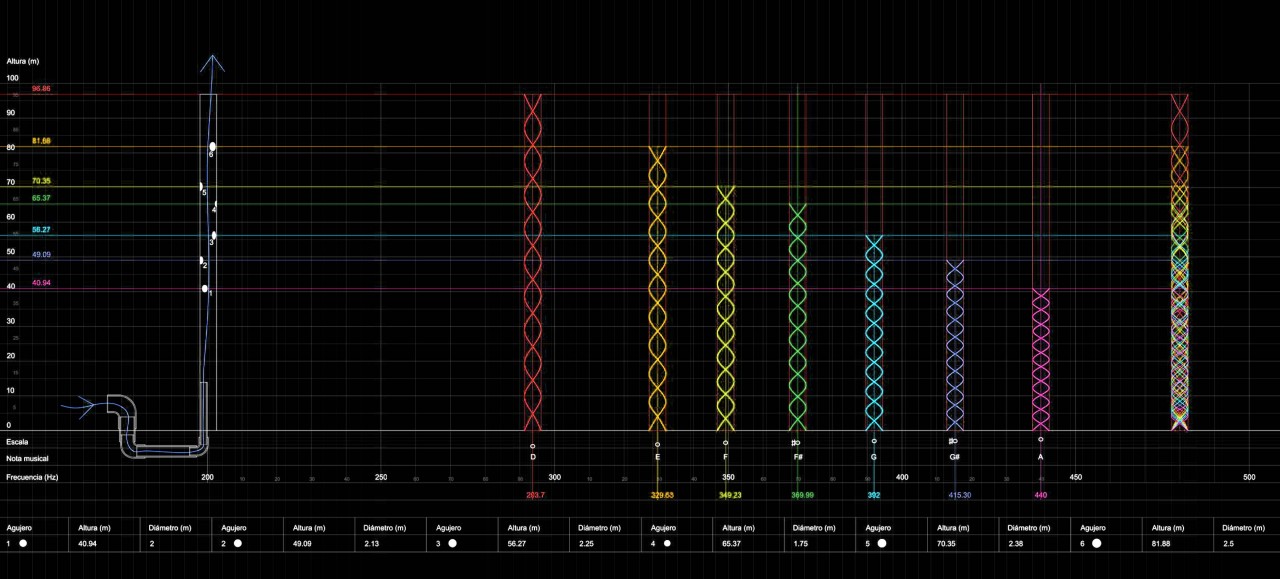
Task: Click the red D note standing wave
Action: coord(532,262)
